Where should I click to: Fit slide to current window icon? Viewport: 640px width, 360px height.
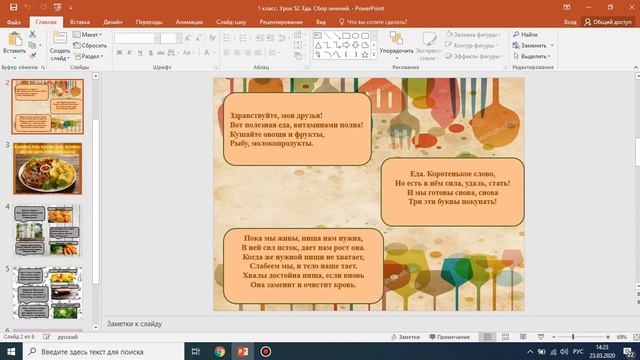pyautogui.click(x=636, y=337)
